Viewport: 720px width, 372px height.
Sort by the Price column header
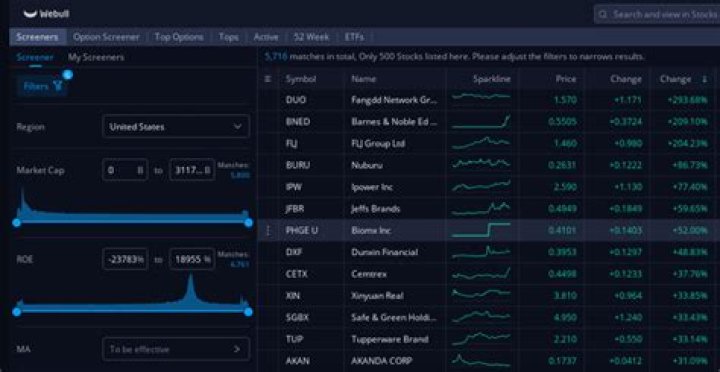(x=566, y=79)
